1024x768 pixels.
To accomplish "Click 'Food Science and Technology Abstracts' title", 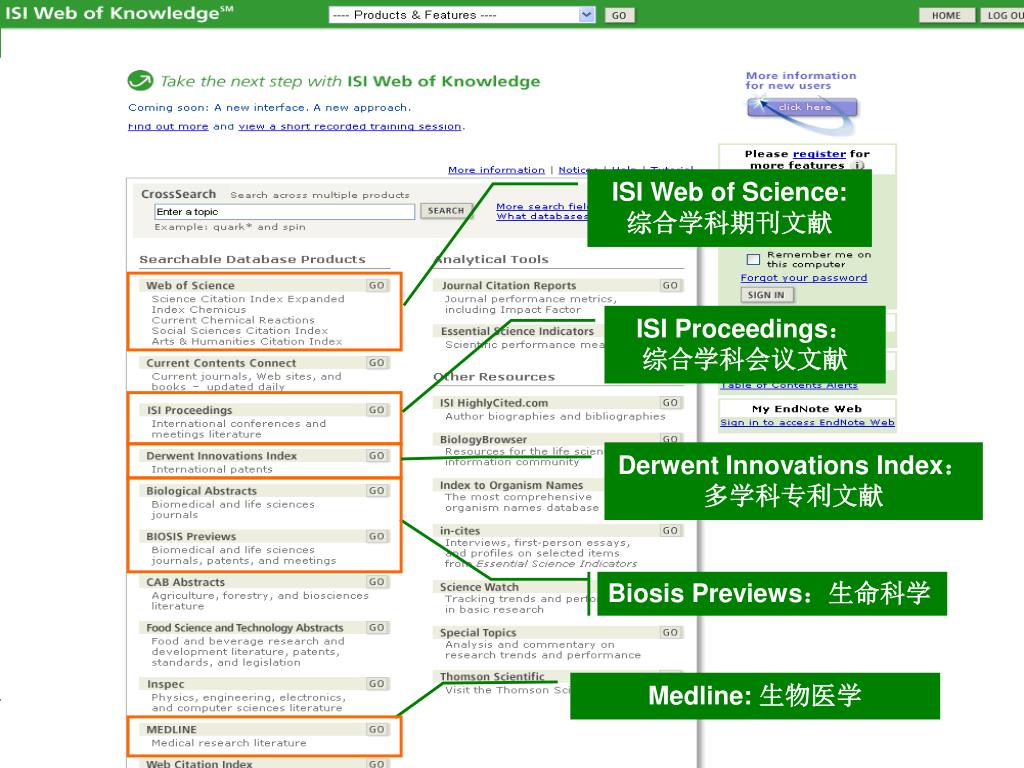I will coord(244,628).
